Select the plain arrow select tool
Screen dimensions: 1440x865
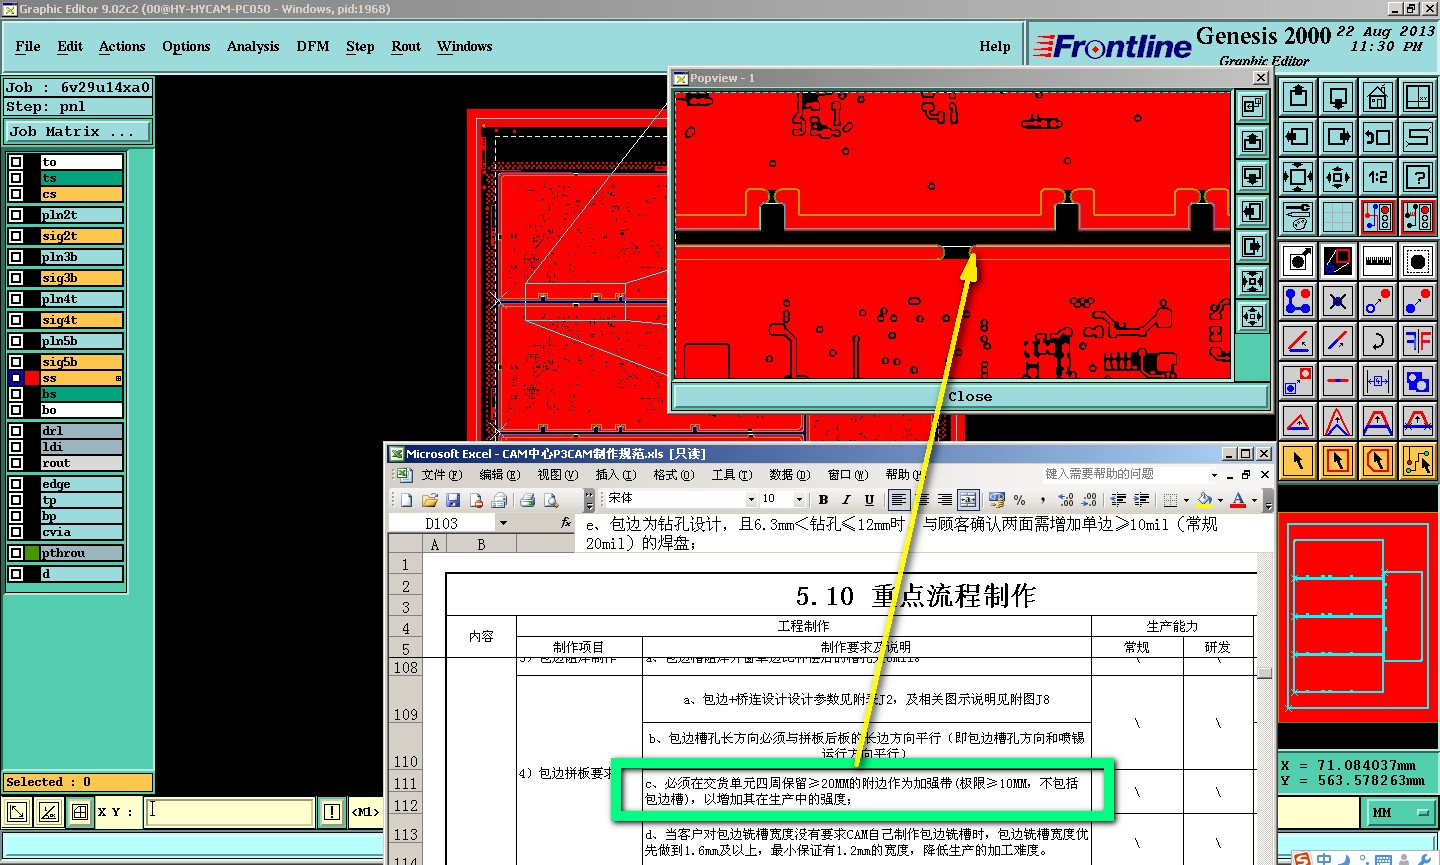coord(1298,461)
